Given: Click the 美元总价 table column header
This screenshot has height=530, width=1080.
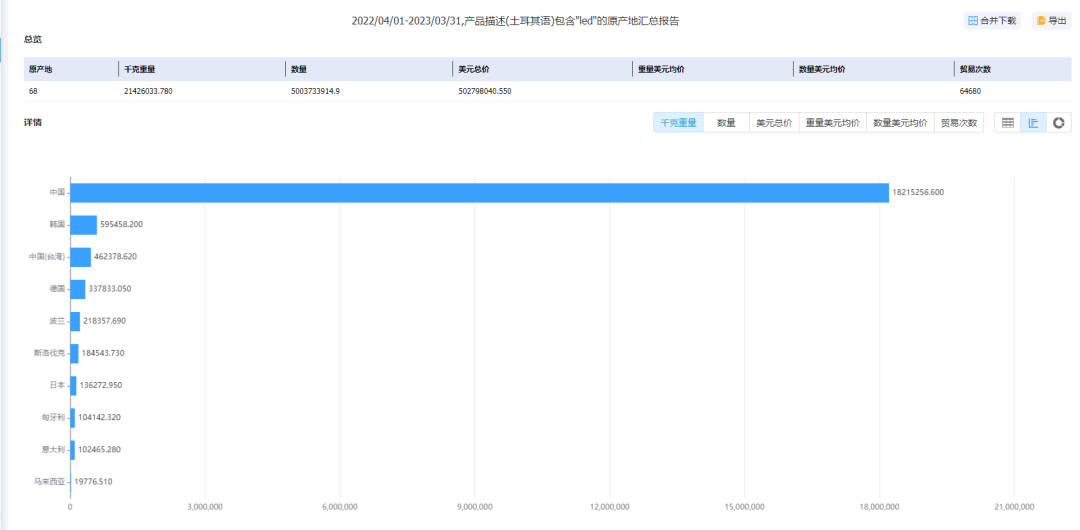Looking at the screenshot, I should pos(474,69).
